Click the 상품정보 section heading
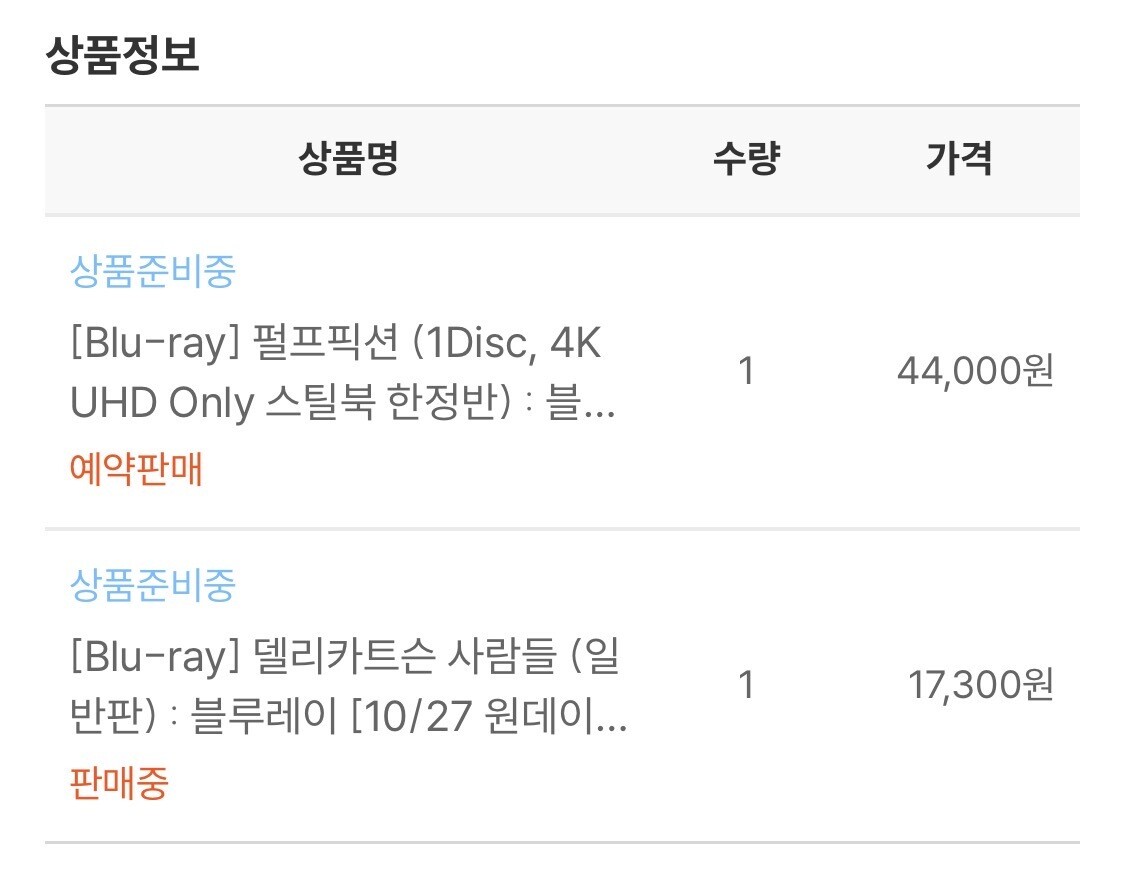 pos(122,56)
